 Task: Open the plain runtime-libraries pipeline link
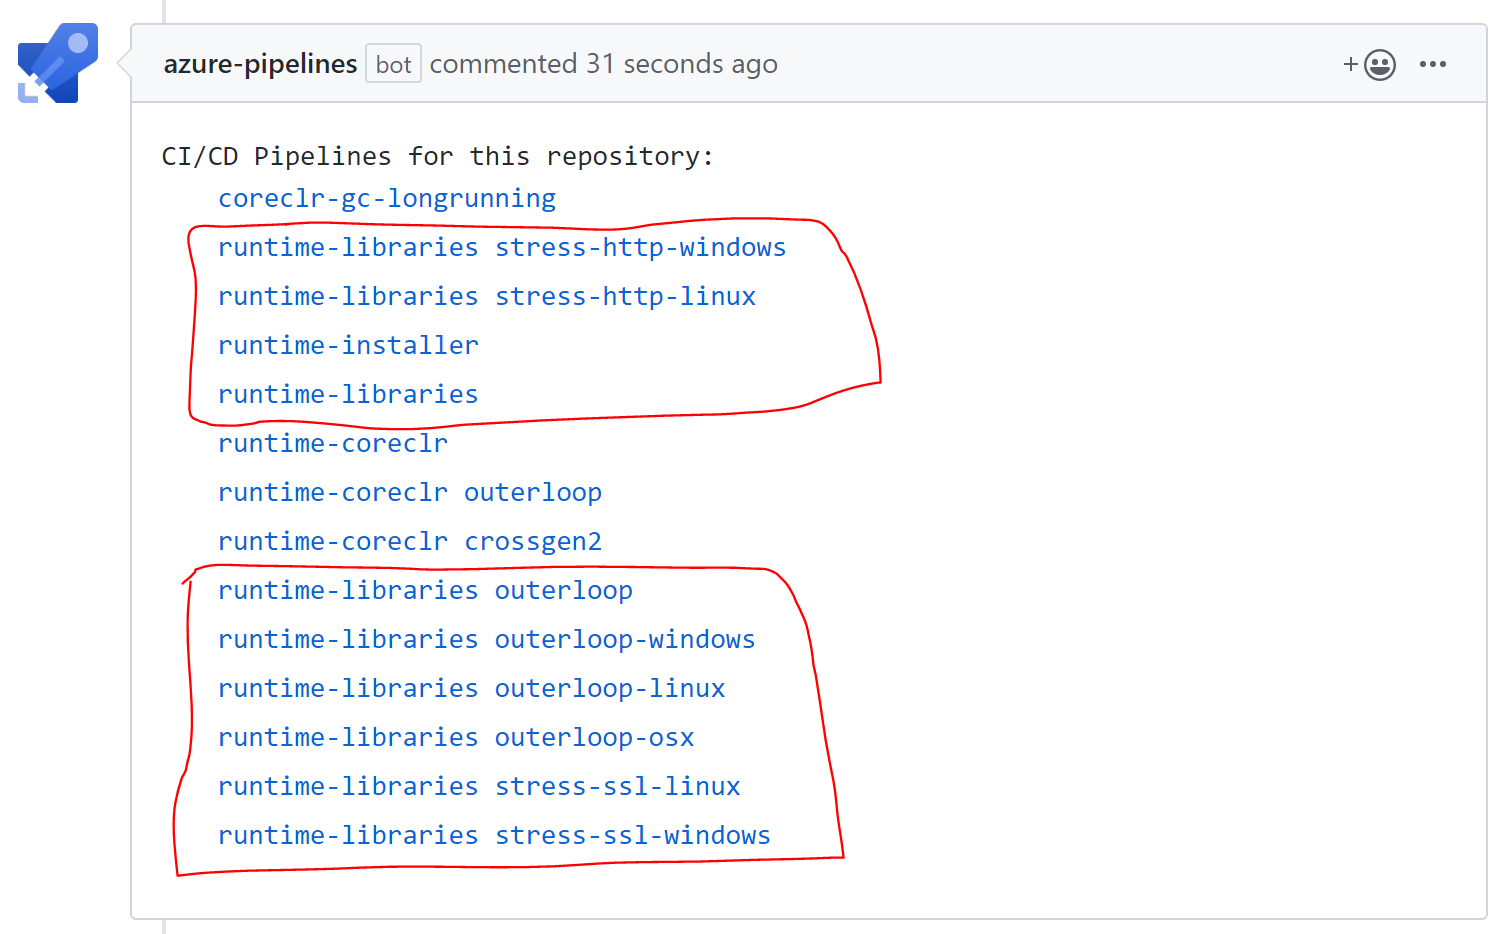(x=348, y=394)
